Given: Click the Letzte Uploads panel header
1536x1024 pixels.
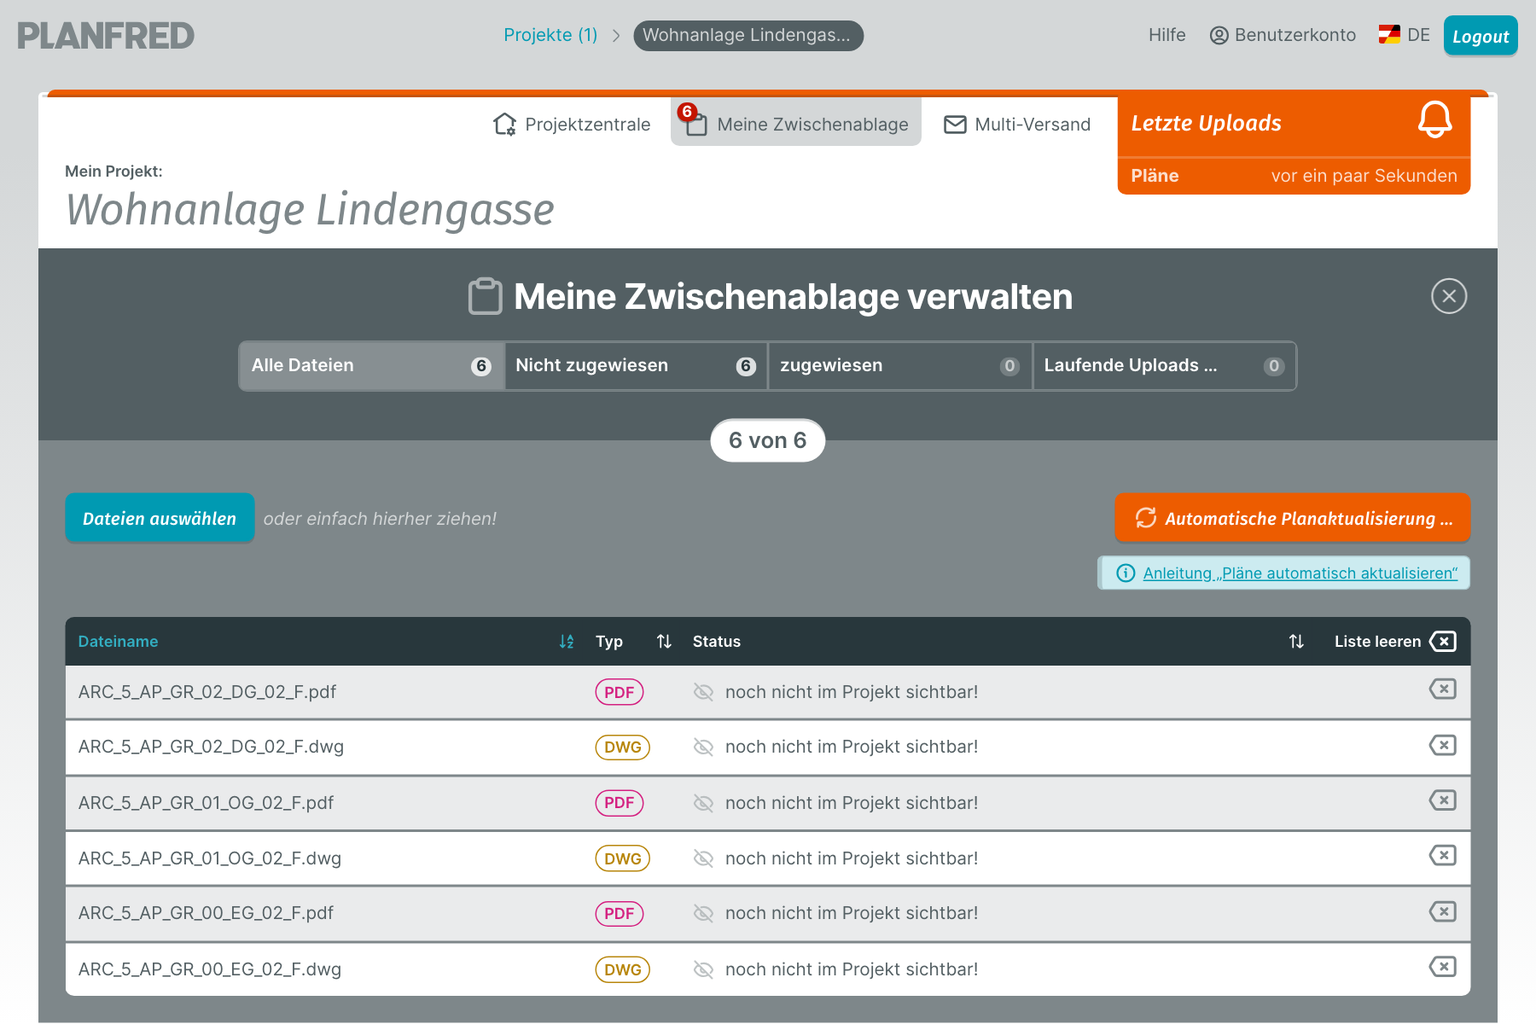Looking at the screenshot, I should (1294, 124).
